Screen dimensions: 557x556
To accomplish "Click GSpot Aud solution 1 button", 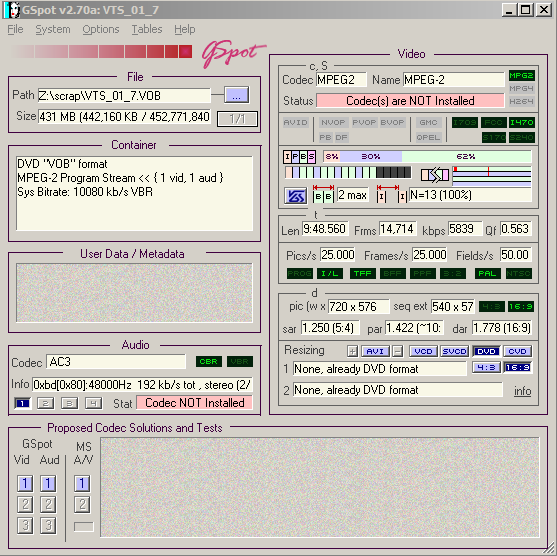I will [x=48, y=484].
